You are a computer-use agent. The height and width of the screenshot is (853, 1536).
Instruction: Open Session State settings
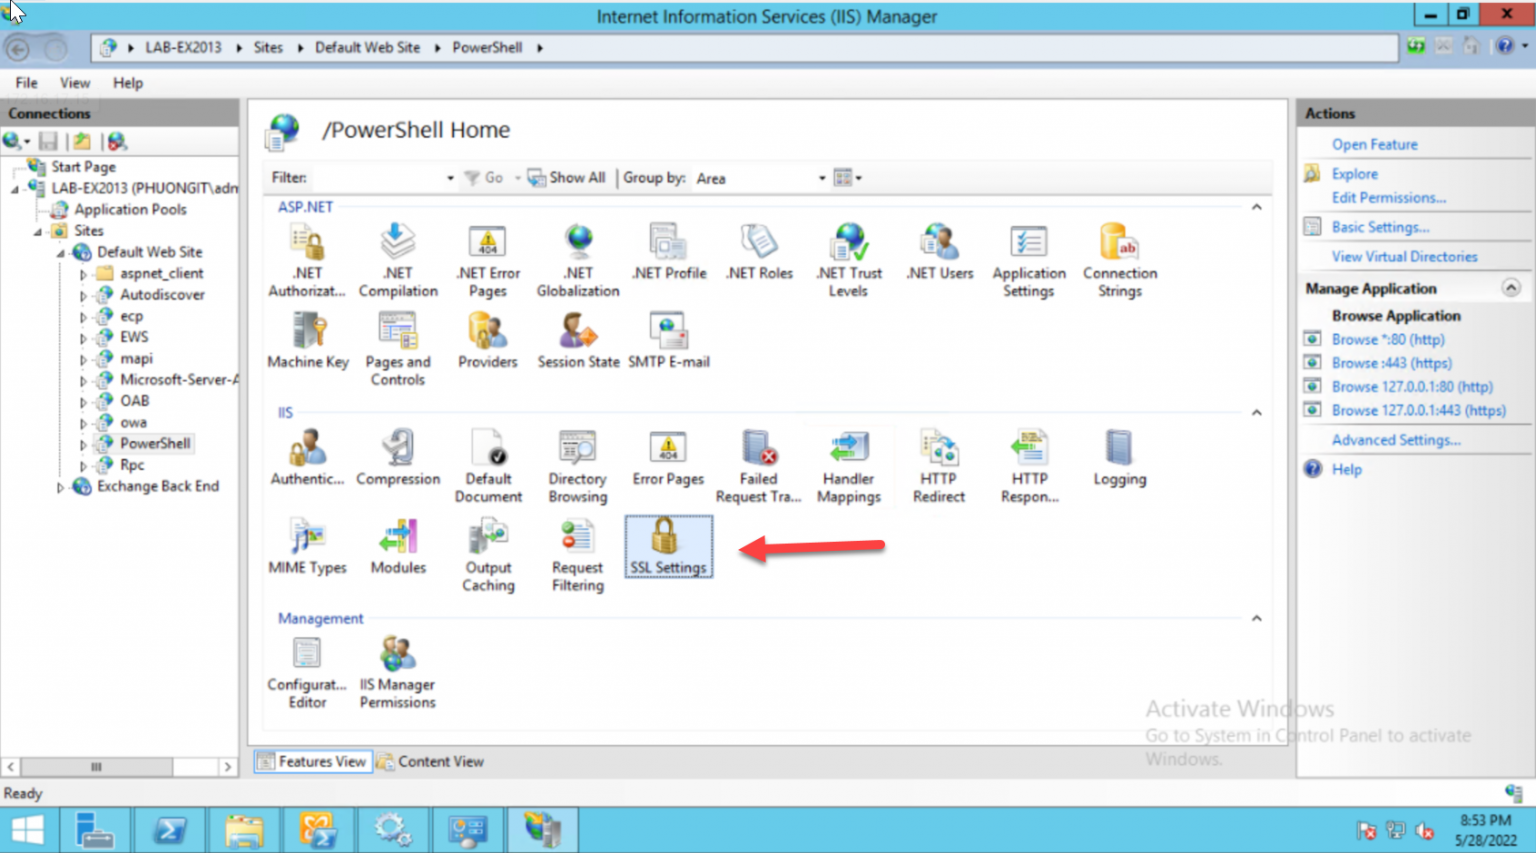578,340
